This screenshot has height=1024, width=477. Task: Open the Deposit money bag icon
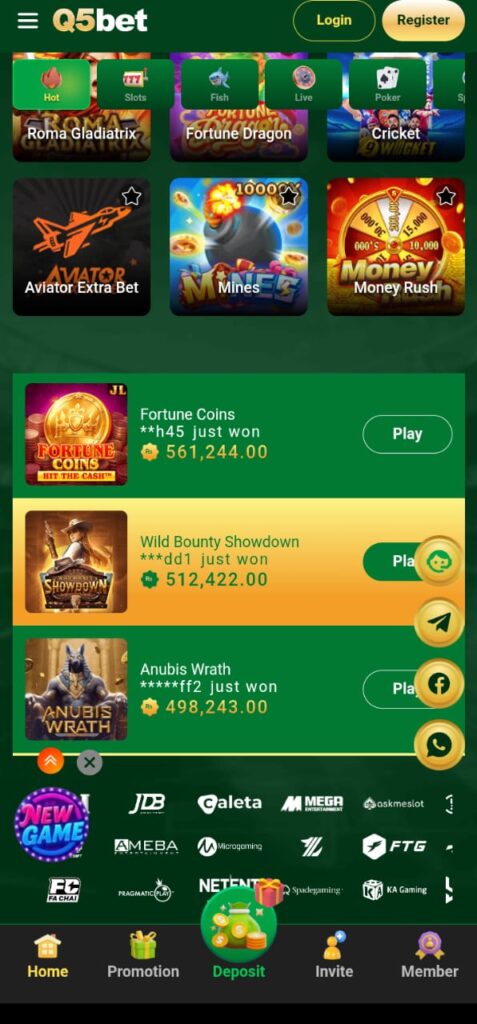[x=238, y=925]
